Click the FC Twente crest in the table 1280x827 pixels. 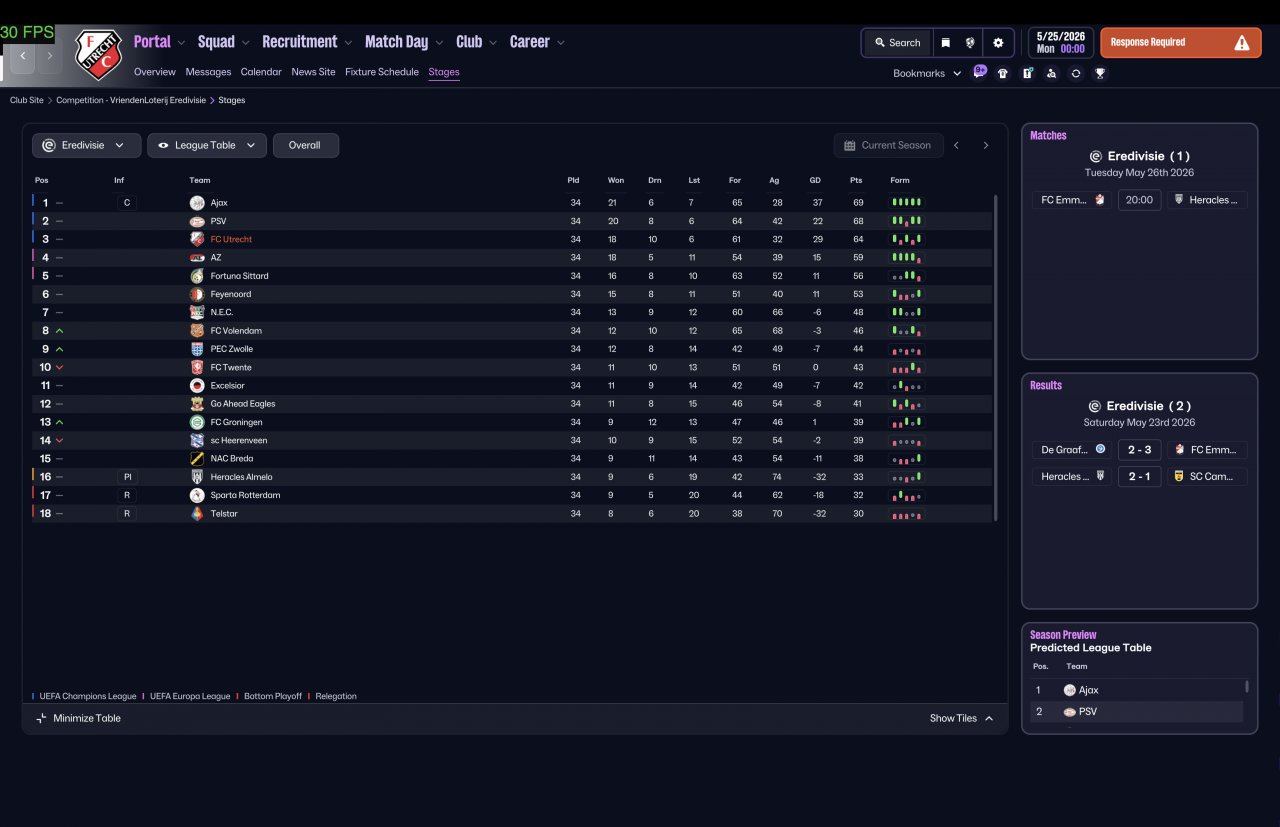tap(197, 367)
